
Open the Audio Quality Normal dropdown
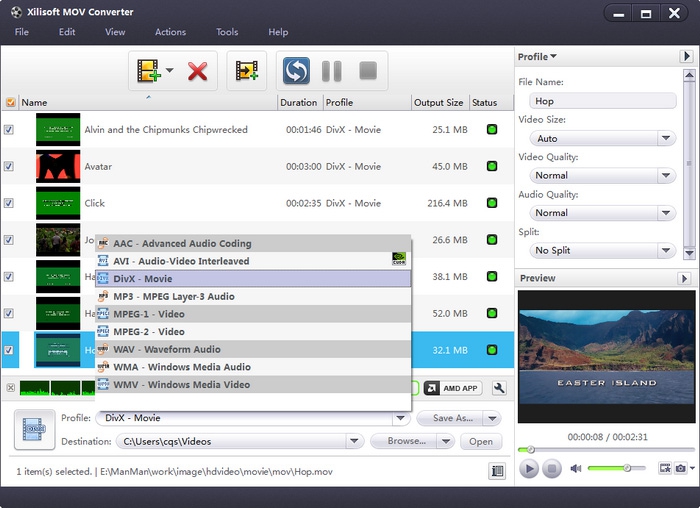(x=666, y=213)
